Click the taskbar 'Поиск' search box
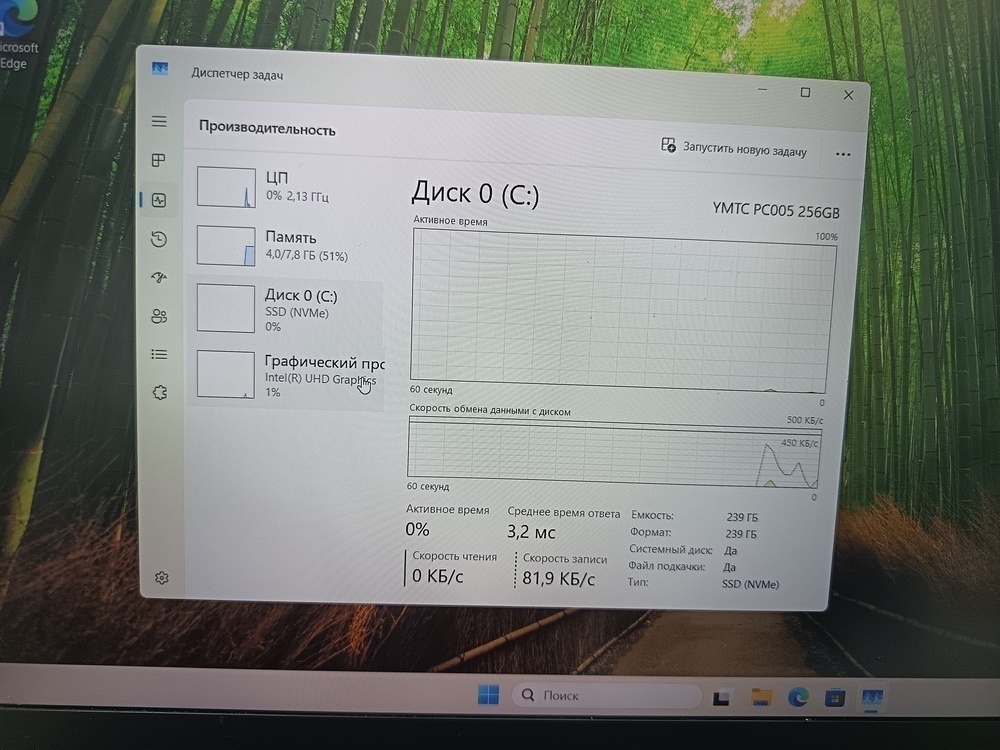1000x750 pixels. click(x=606, y=695)
